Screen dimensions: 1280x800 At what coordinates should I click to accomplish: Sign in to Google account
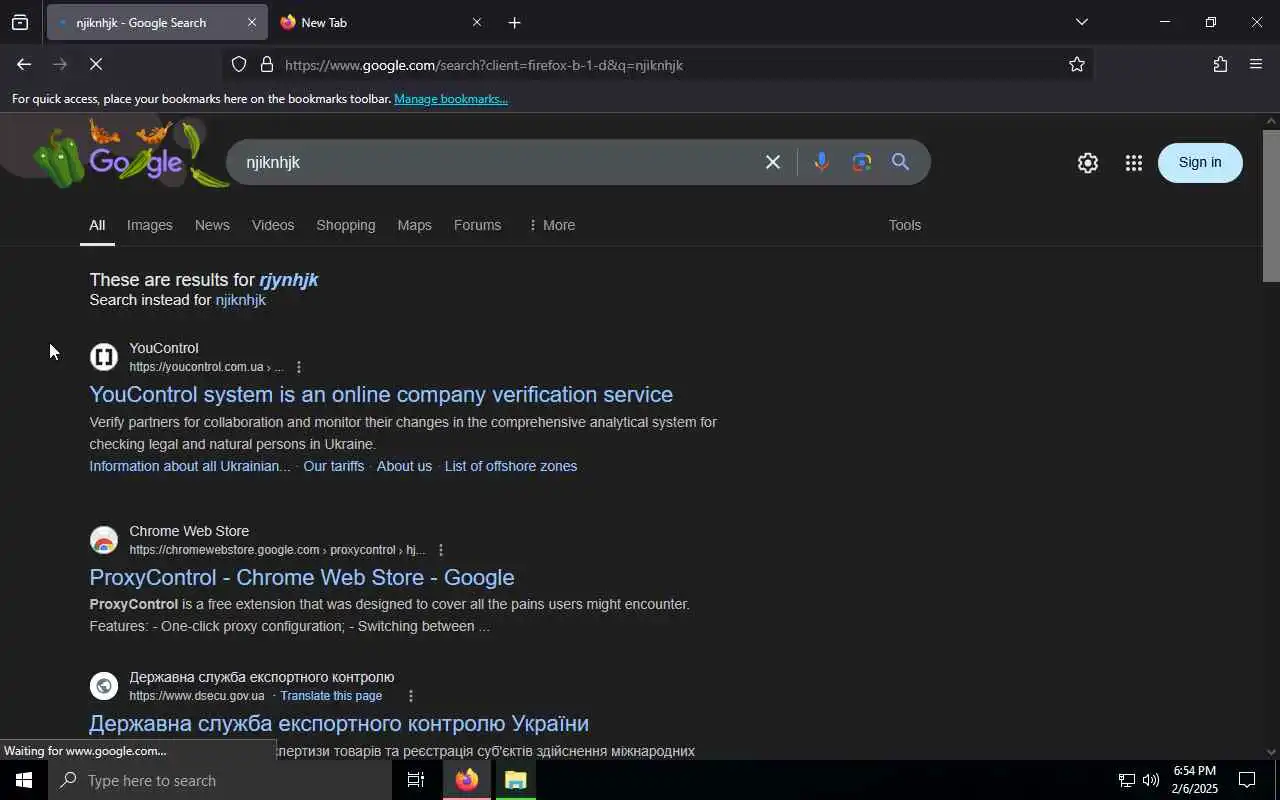point(1200,162)
